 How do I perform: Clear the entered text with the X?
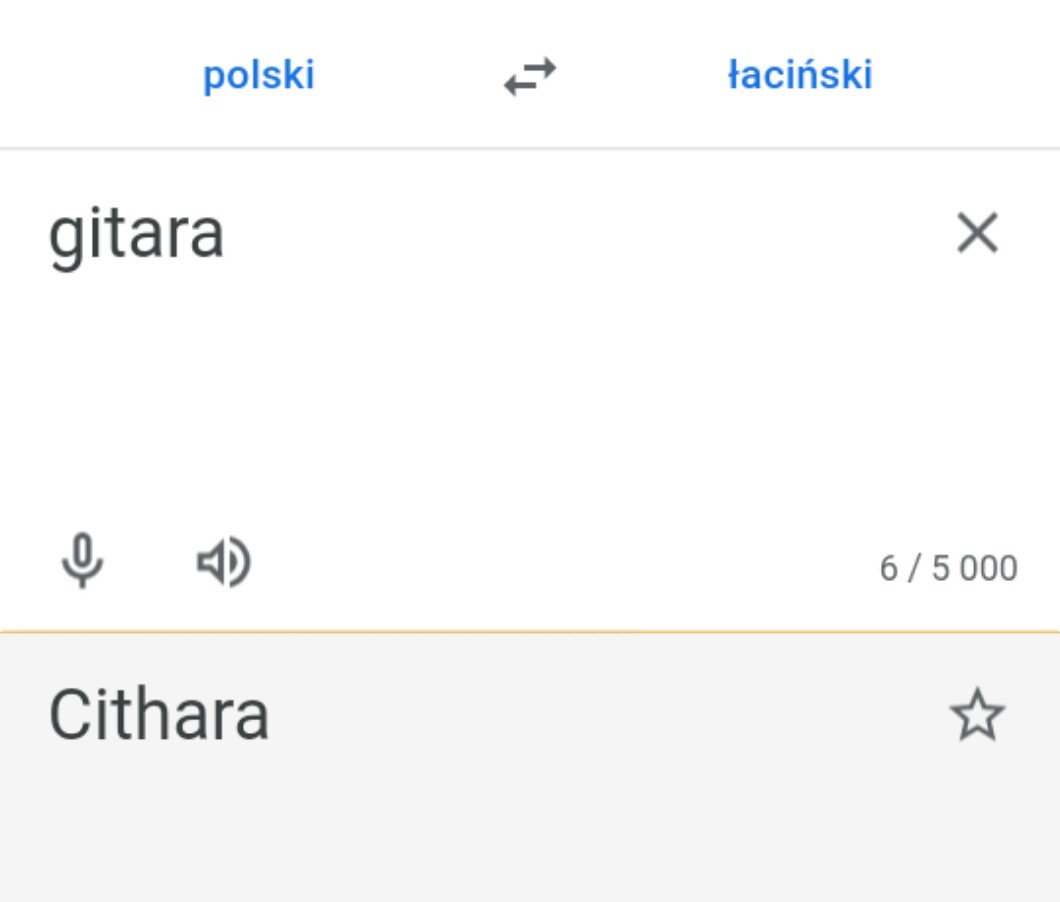977,234
